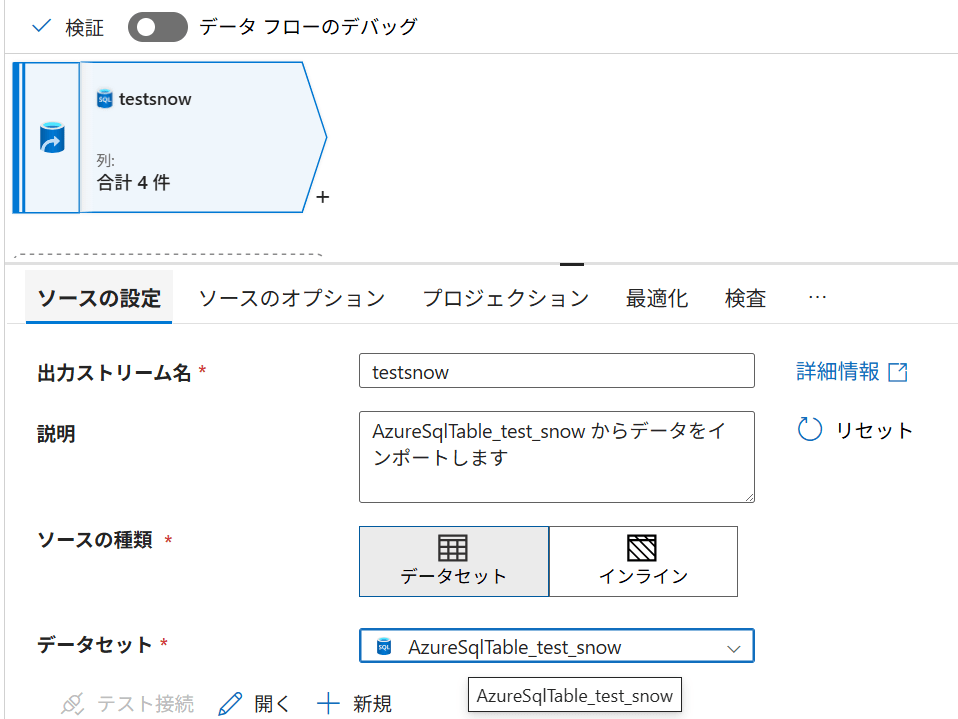The width and height of the screenshot is (958, 719).
Task: Expand the more tabs ellipsis
Action: coord(817,297)
